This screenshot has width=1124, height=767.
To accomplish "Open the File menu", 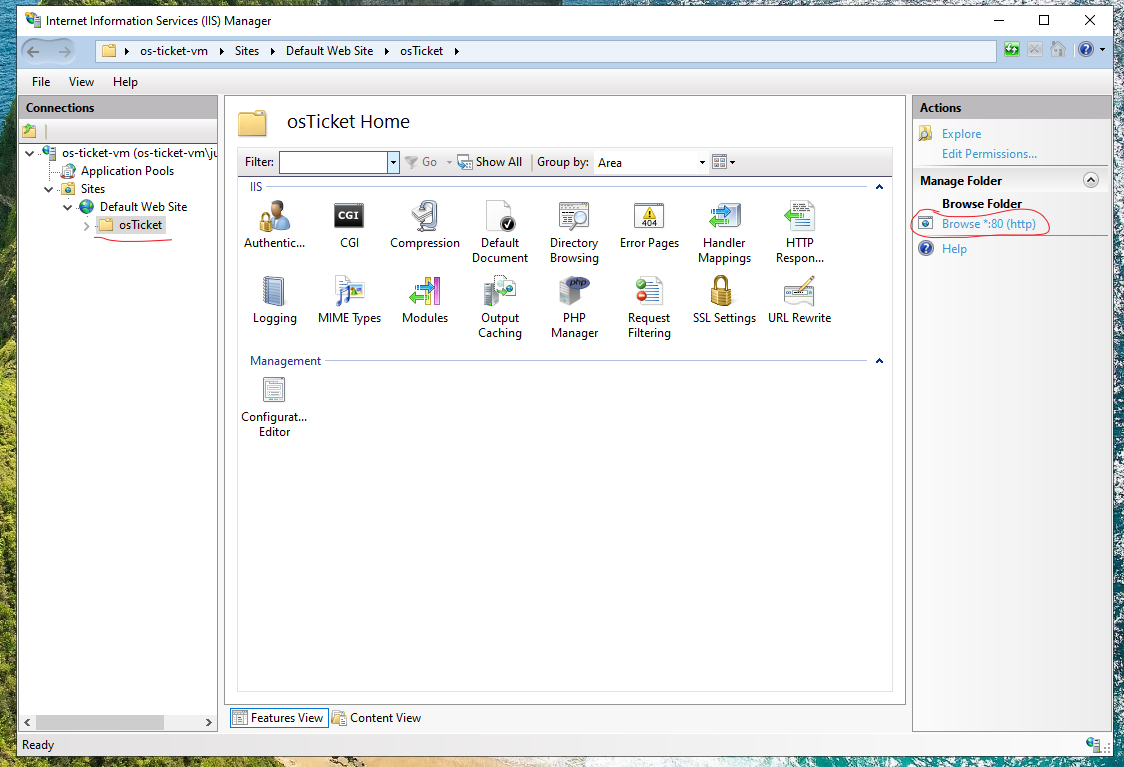I will (41, 82).
